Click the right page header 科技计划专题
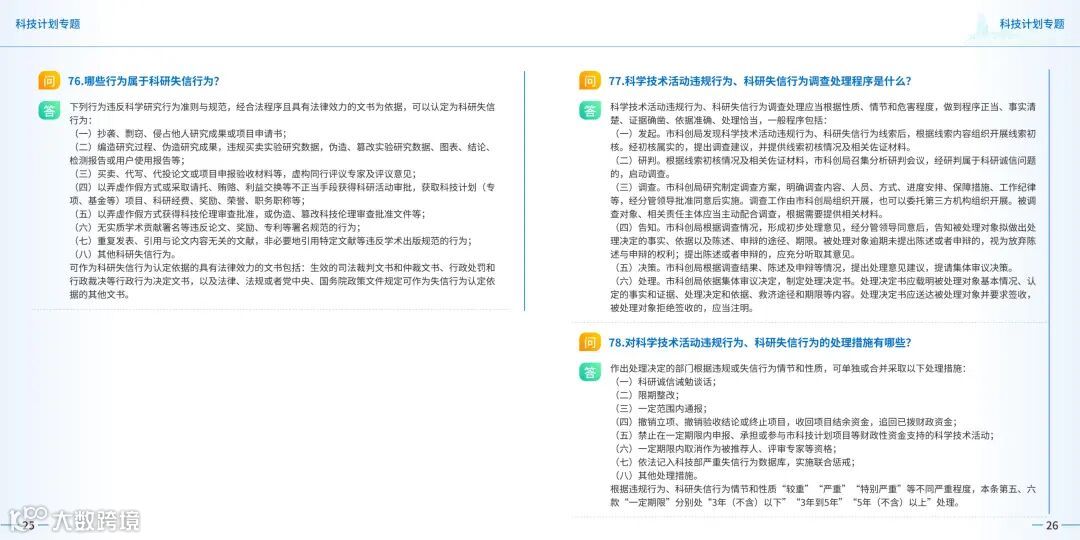Screen dimensions: 1080x540 coord(1032,24)
